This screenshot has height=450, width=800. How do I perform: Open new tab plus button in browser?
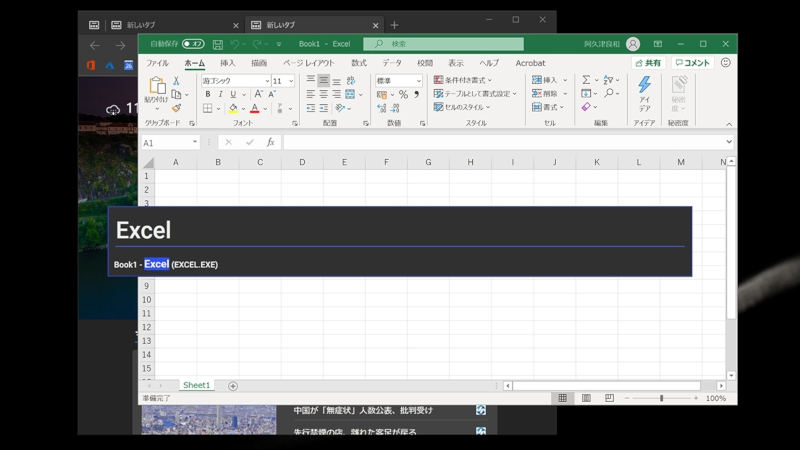[394, 25]
